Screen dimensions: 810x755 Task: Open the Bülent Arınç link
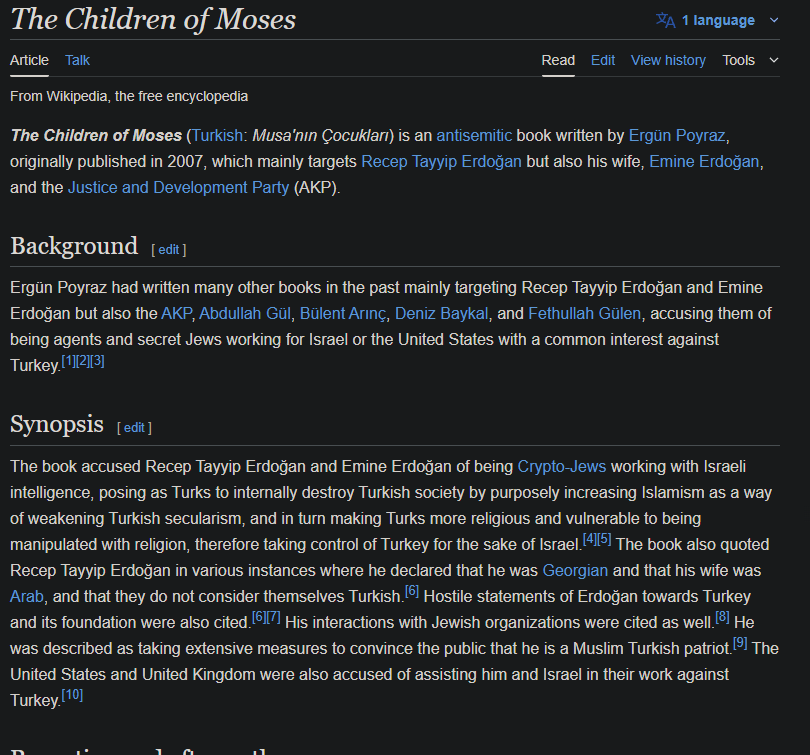tap(342, 313)
